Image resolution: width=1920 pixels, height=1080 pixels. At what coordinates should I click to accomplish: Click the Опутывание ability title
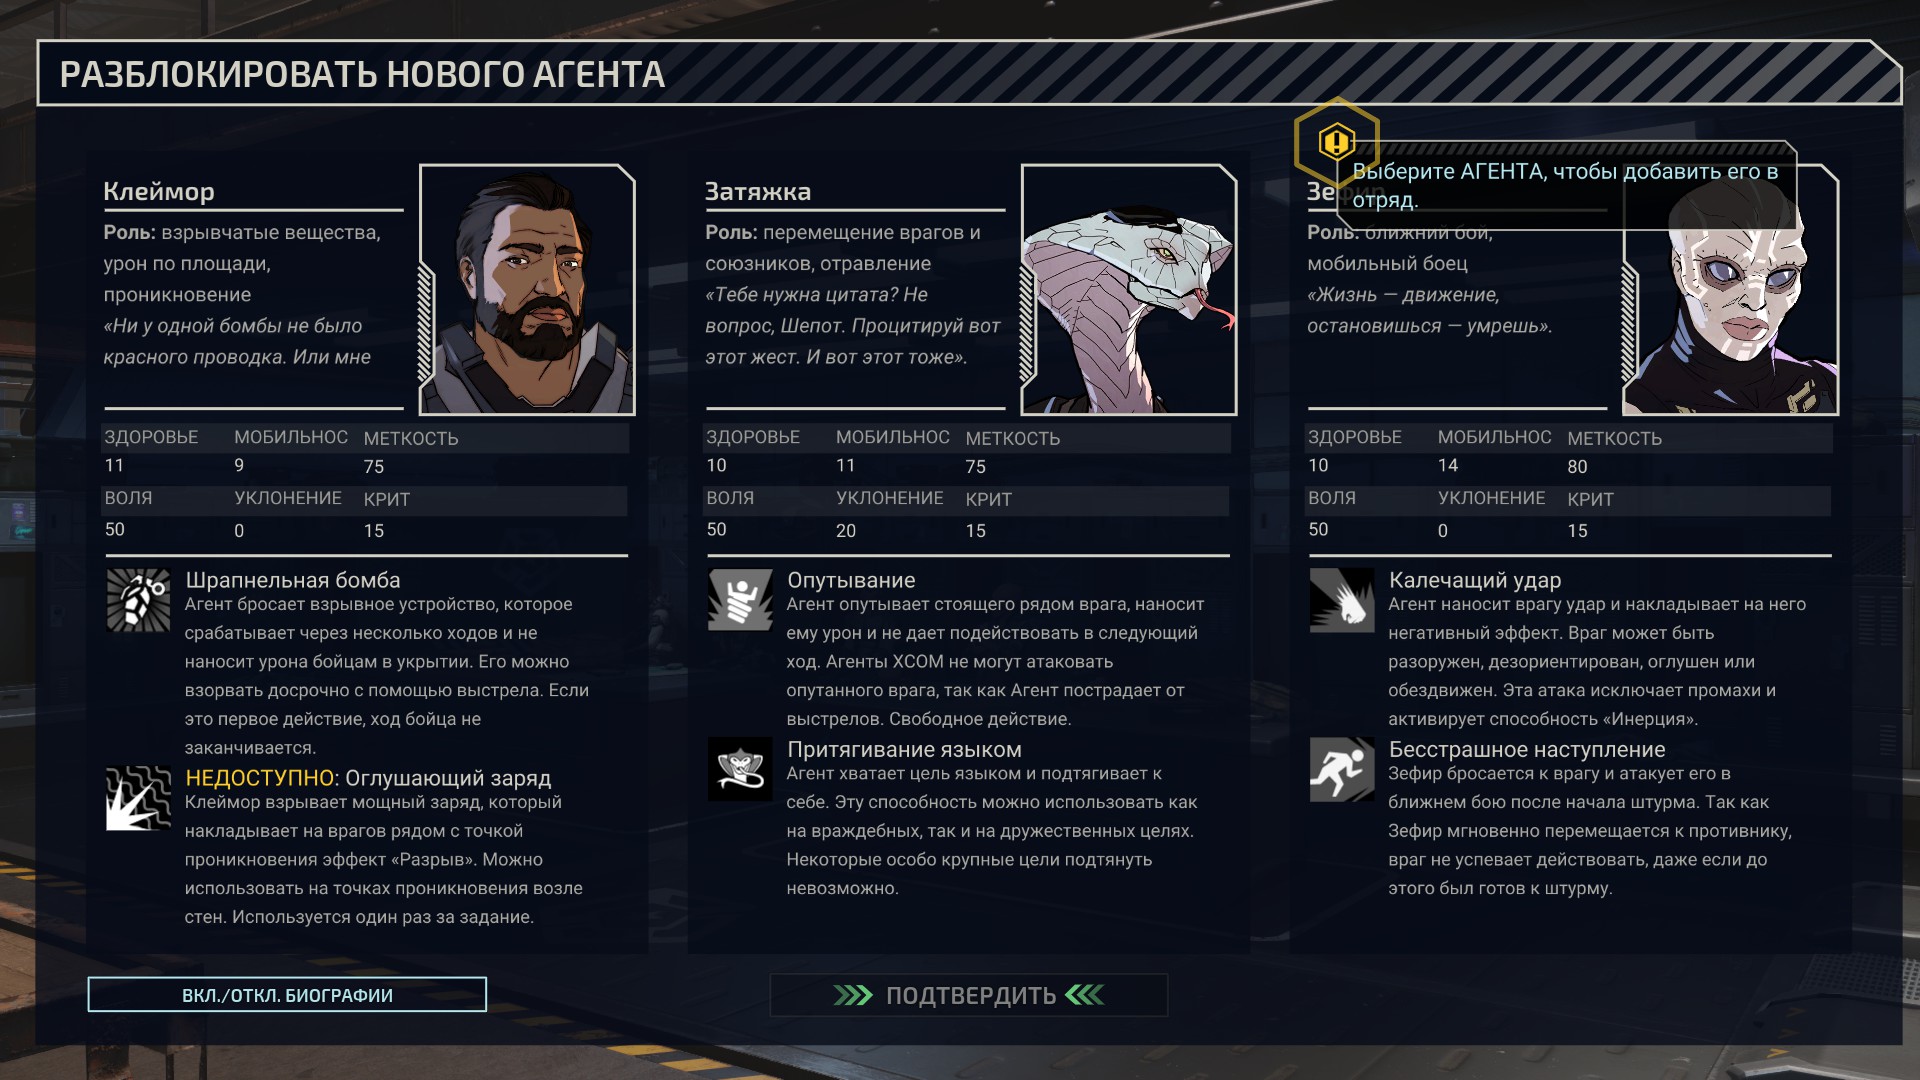point(851,580)
